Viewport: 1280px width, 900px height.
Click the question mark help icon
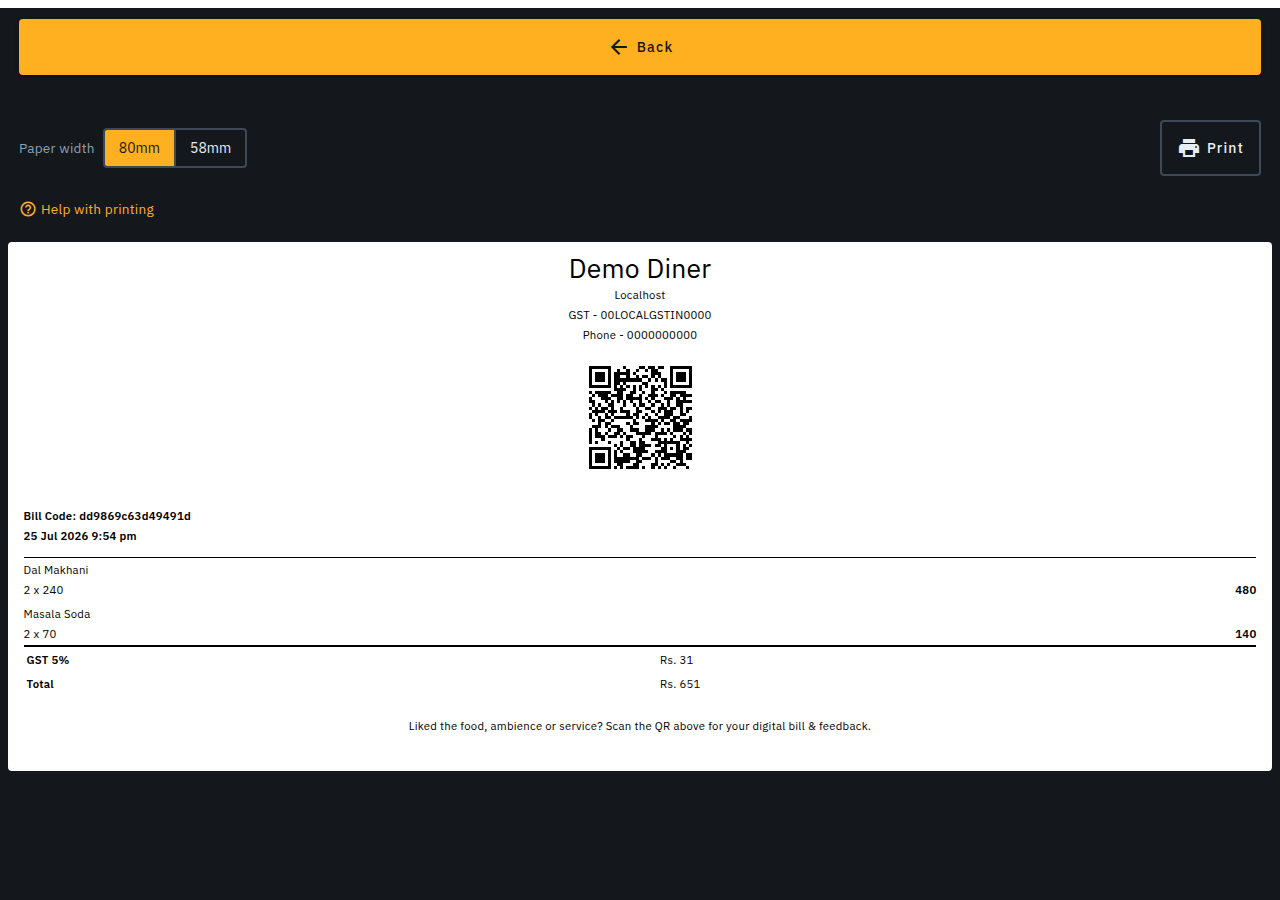coord(28,209)
